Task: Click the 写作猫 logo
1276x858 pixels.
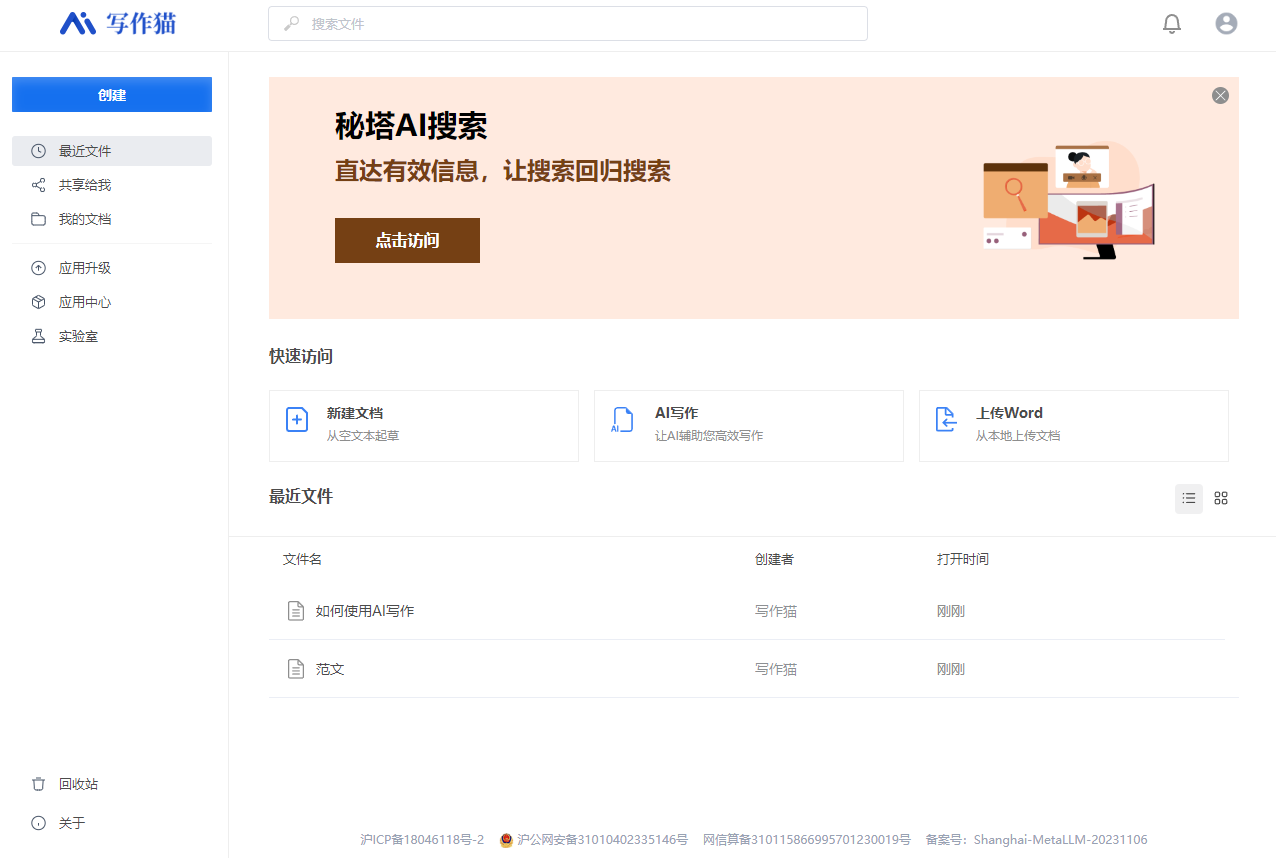Action: 117,23
